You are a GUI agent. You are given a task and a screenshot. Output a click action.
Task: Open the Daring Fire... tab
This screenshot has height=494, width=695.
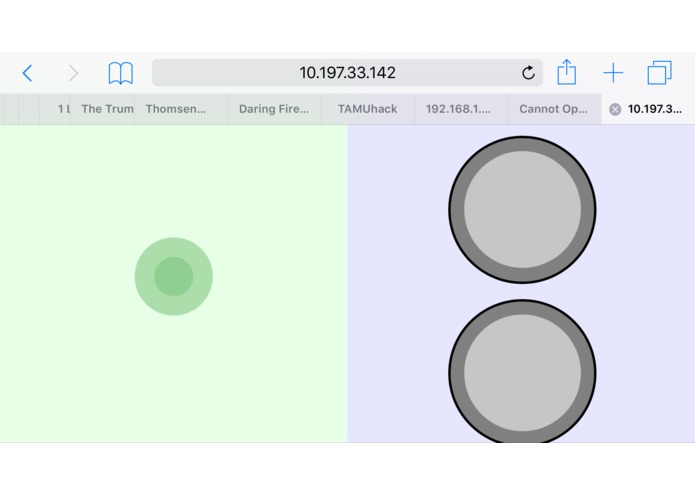point(274,109)
